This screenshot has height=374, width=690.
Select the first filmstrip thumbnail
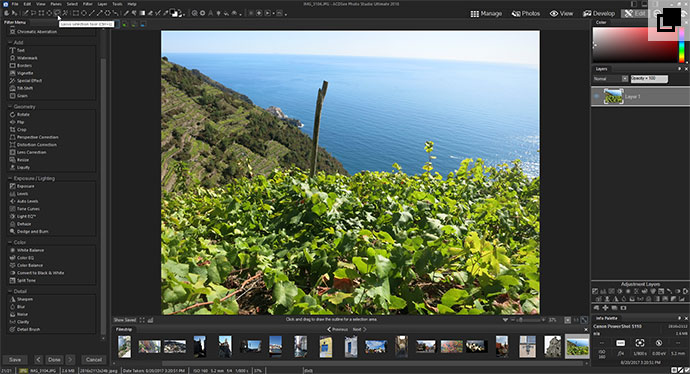coord(125,347)
